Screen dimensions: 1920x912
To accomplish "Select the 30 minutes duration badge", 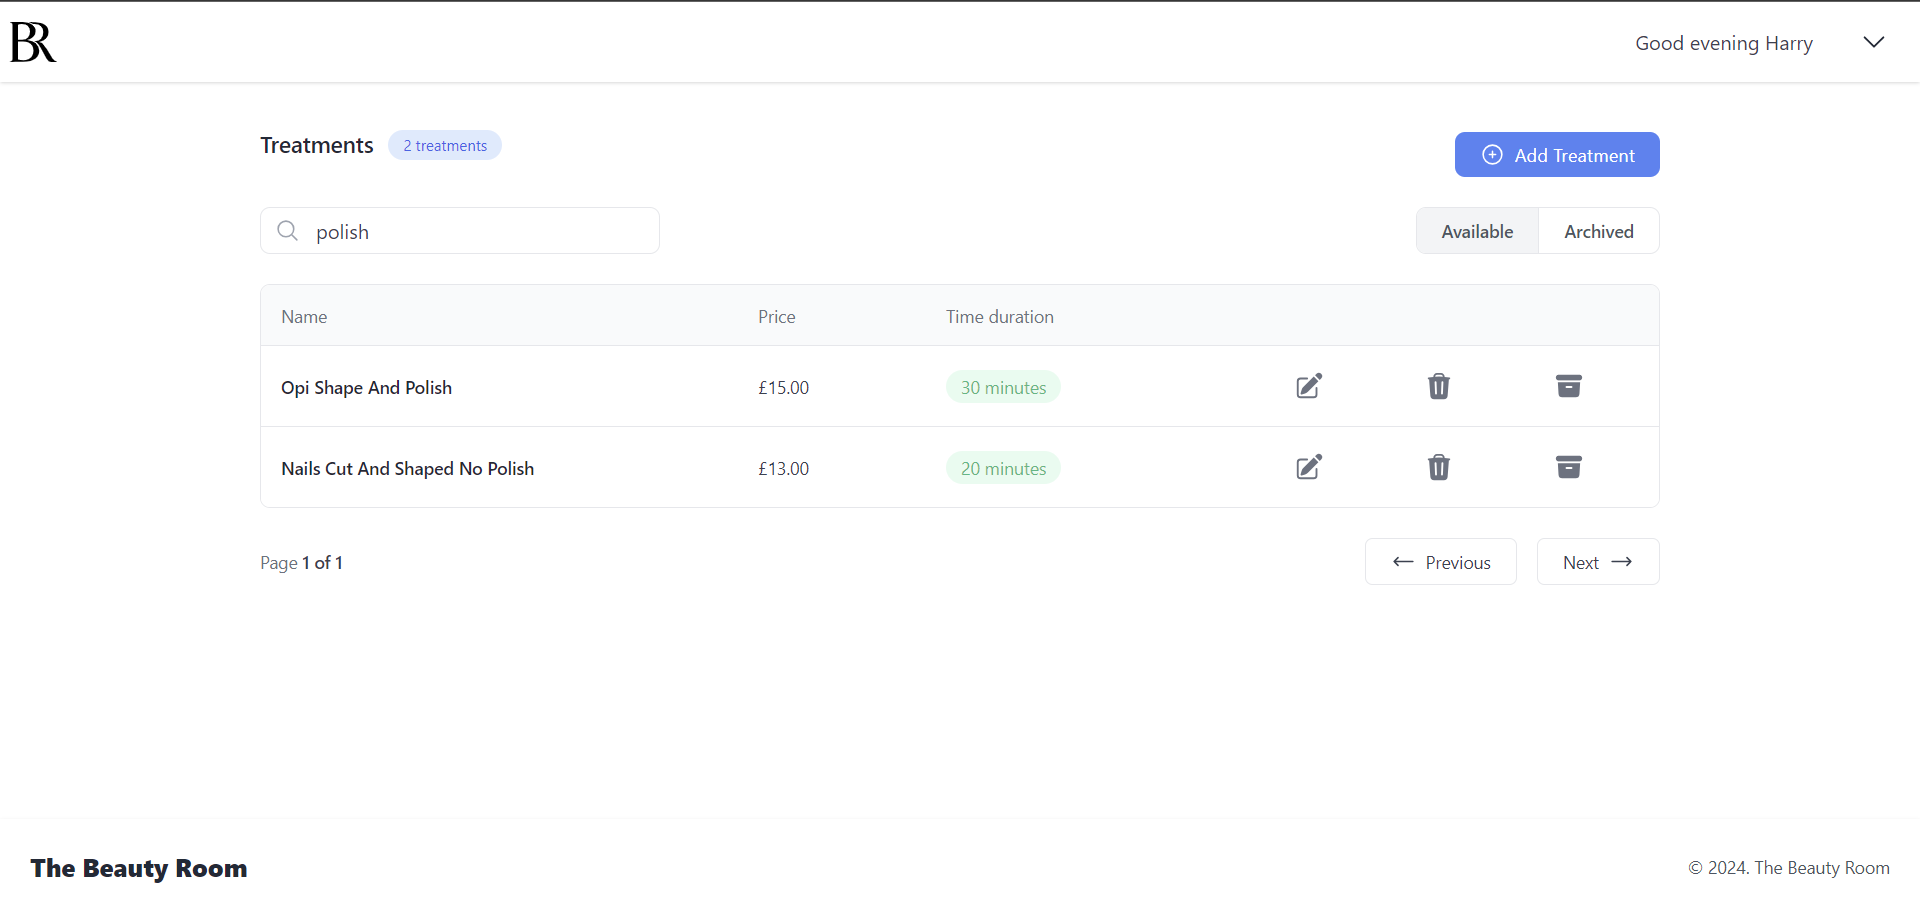I will click(1002, 387).
